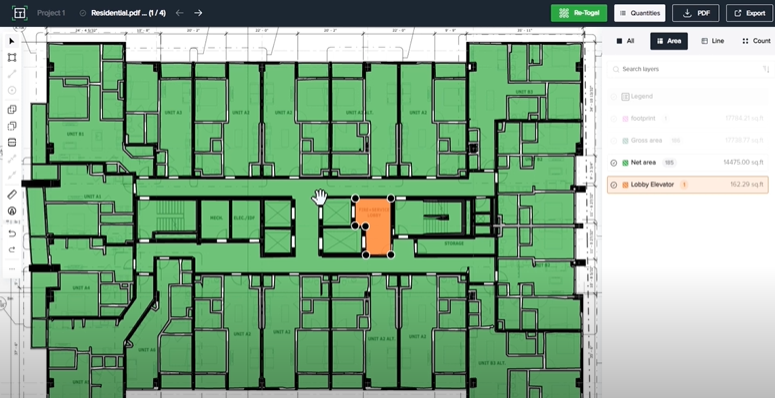The height and width of the screenshot is (398, 775).
Task: Click the 14475.00 sq.ft value
Action: [743, 162]
